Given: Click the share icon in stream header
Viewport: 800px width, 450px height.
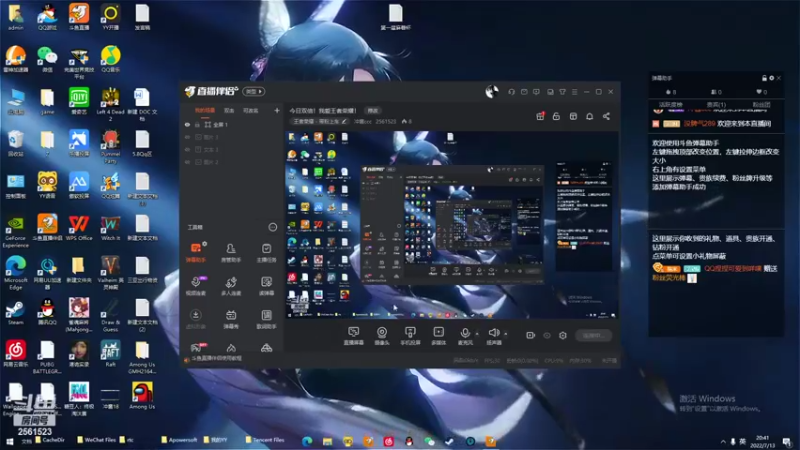Looking at the screenshot, I should pyautogui.click(x=606, y=116).
